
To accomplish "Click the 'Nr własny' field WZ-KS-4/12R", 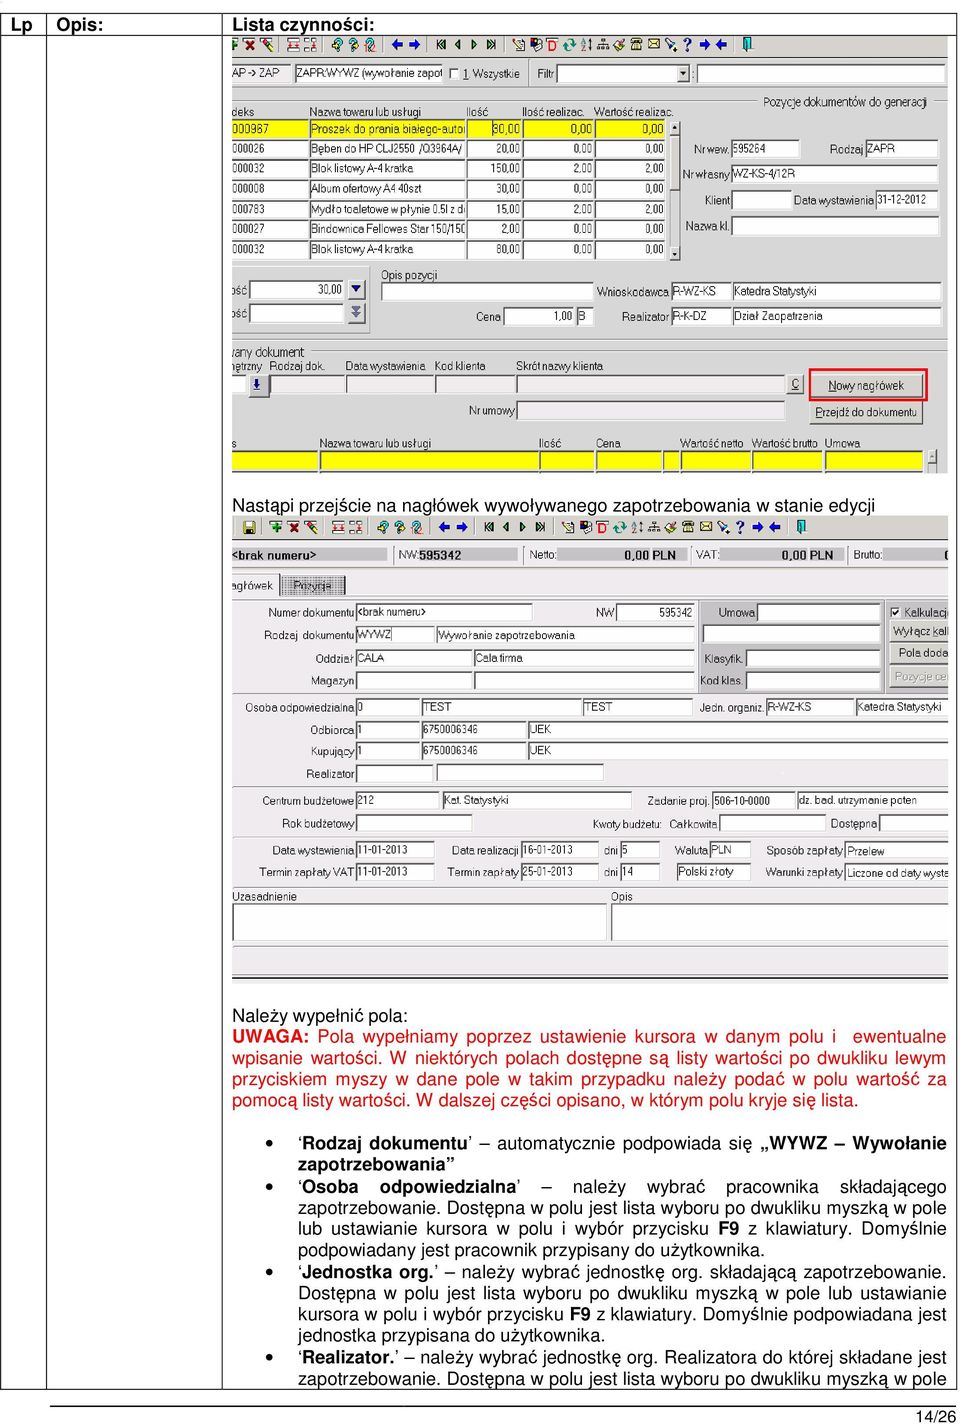I will pyautogui.click(x=835, y=174).
